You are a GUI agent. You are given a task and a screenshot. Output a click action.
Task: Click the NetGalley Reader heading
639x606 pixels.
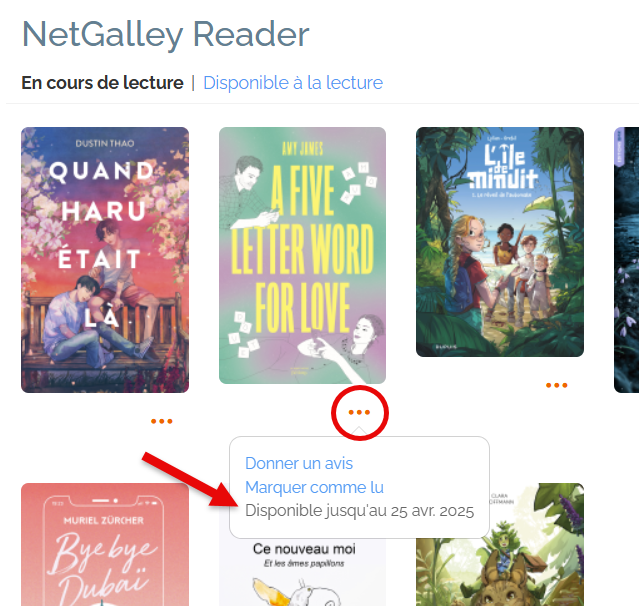165,35
